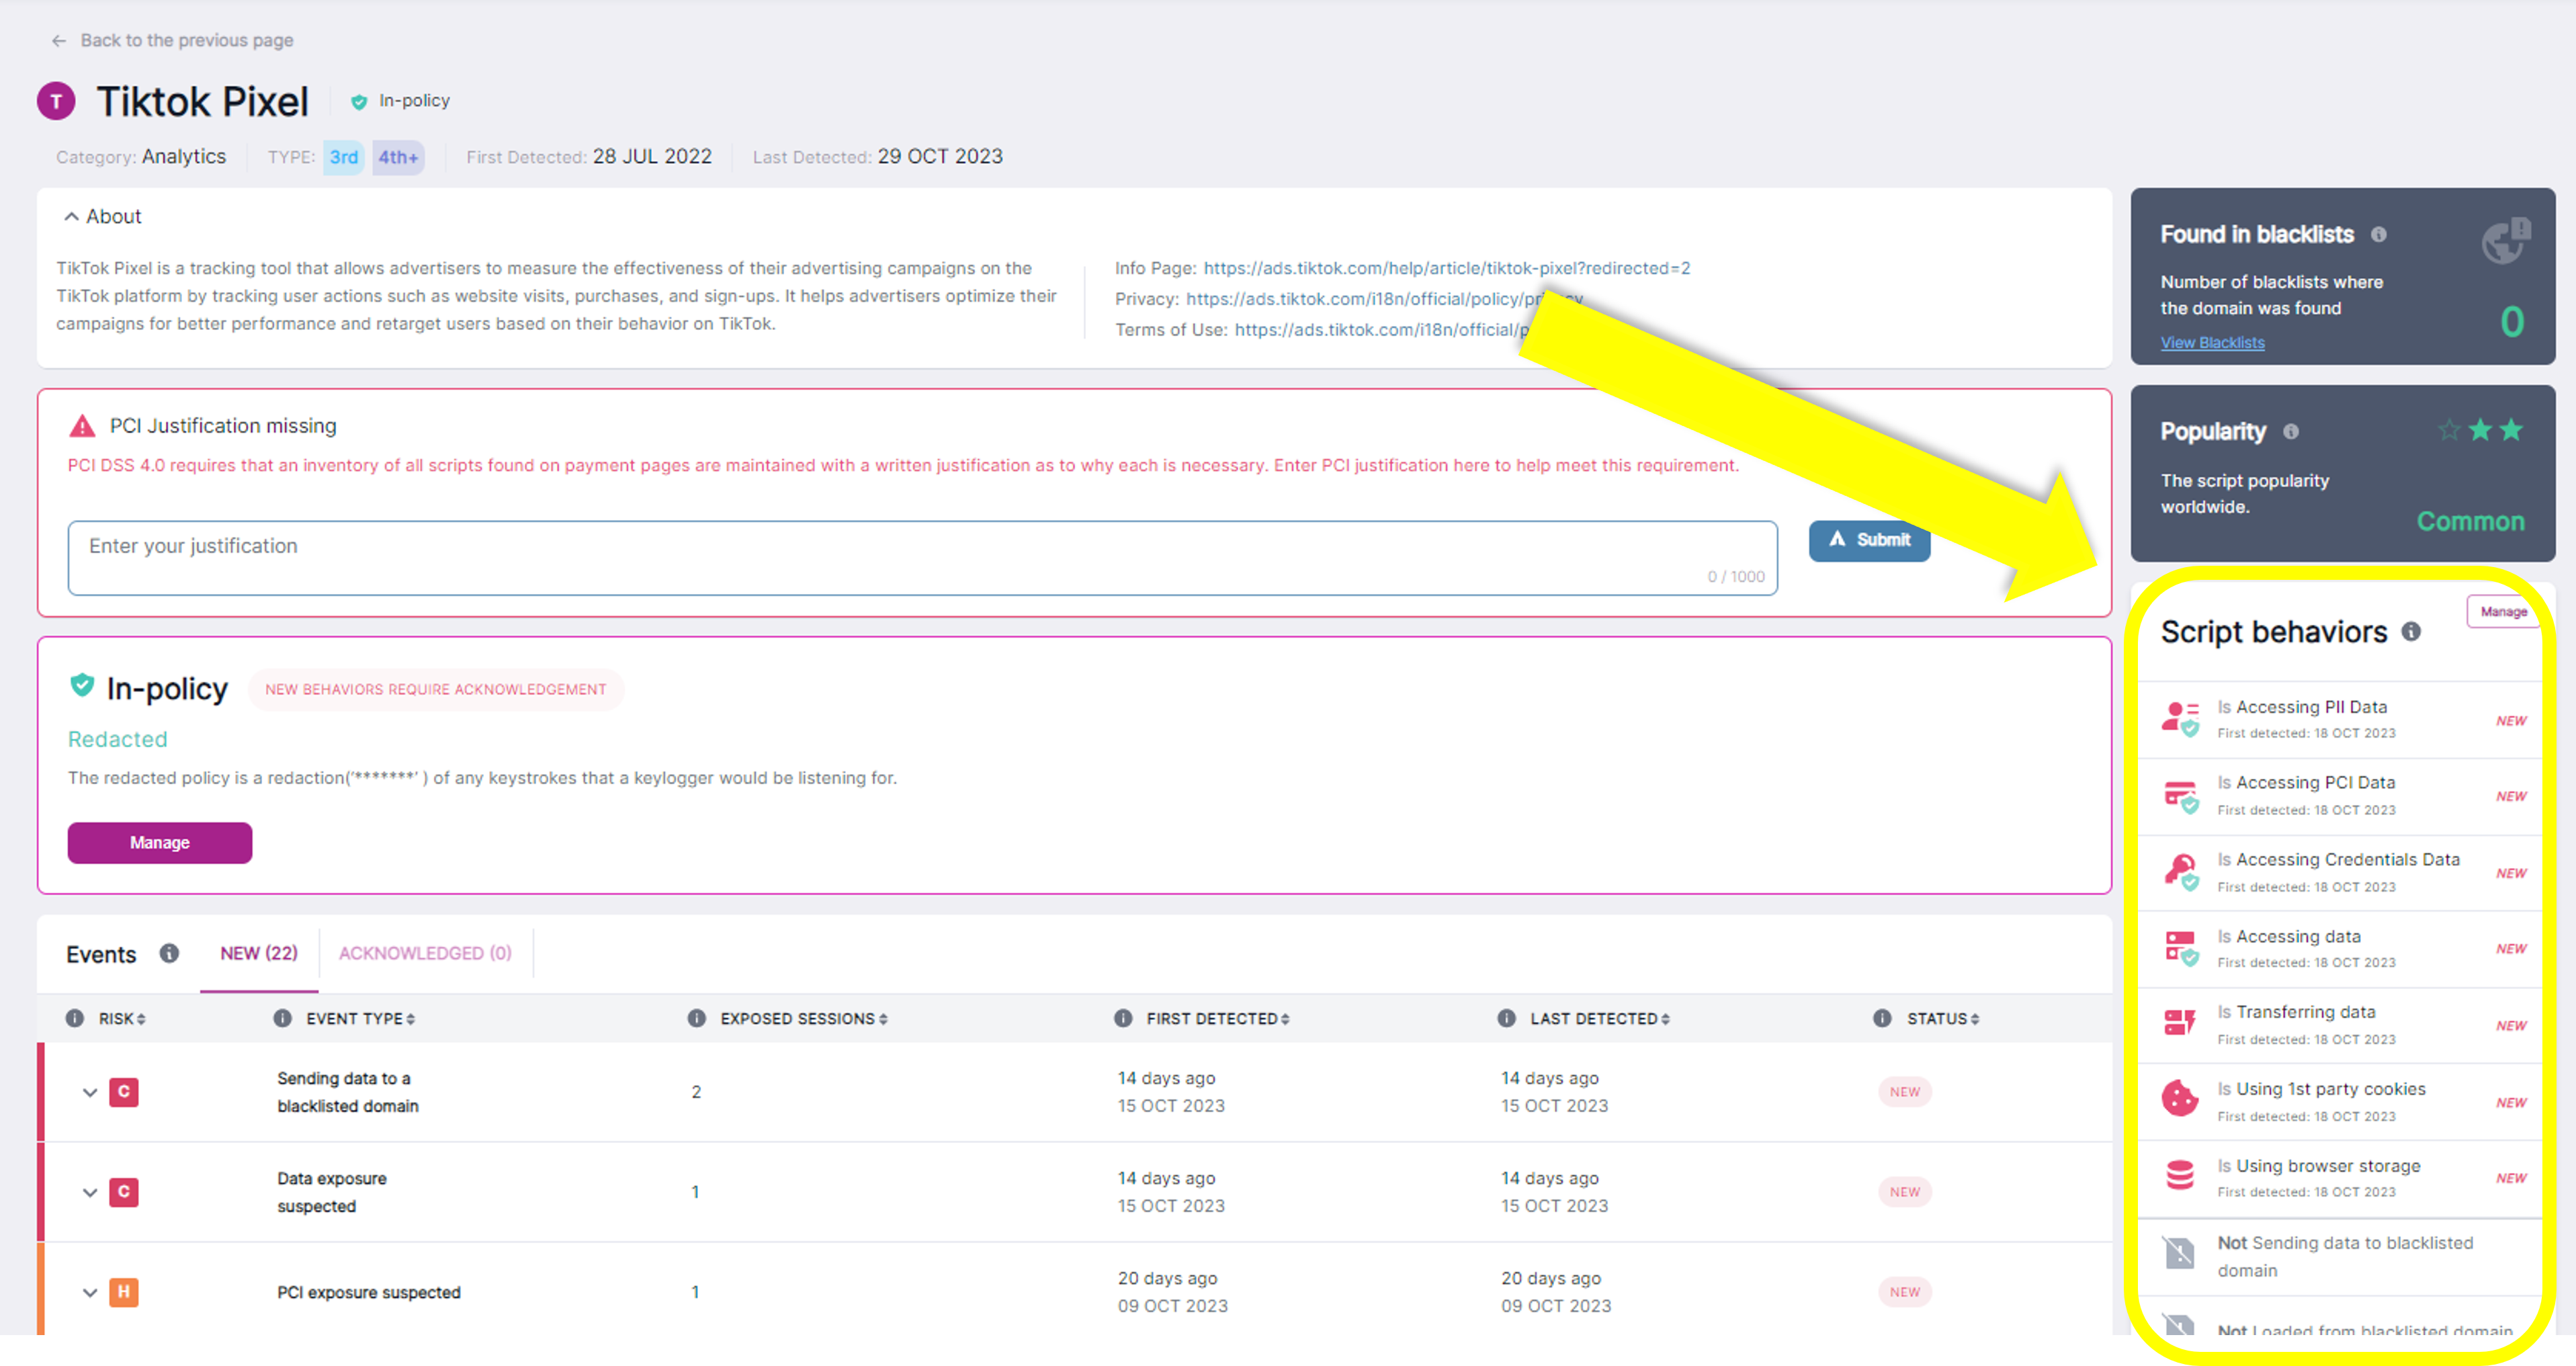The height and width of the screenshot is (1366, 2576).
Task: Click the Is Transferring data icon
Action: [2180, 1023]
